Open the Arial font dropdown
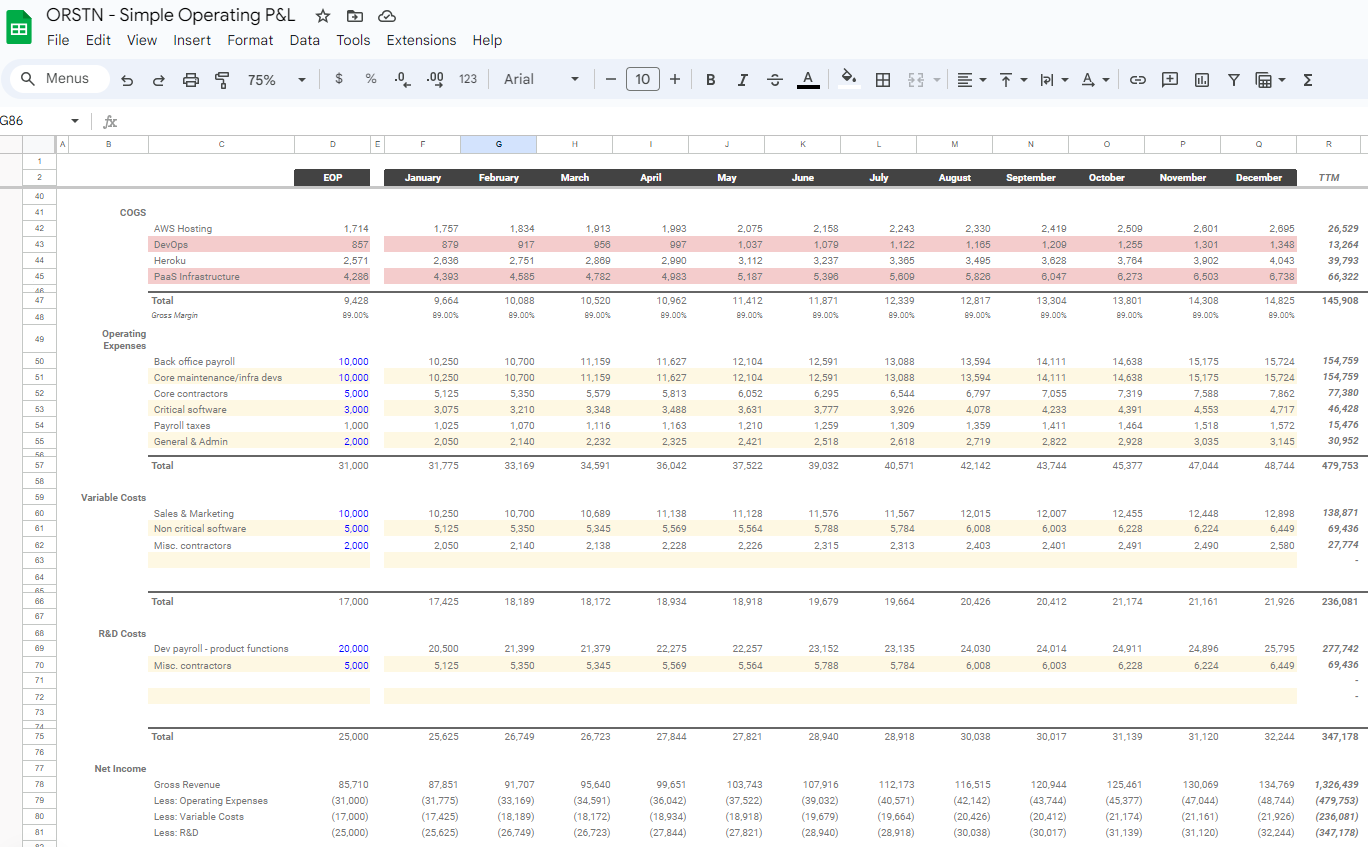This screenshot has height=847, width=1368. click(541, 80)
